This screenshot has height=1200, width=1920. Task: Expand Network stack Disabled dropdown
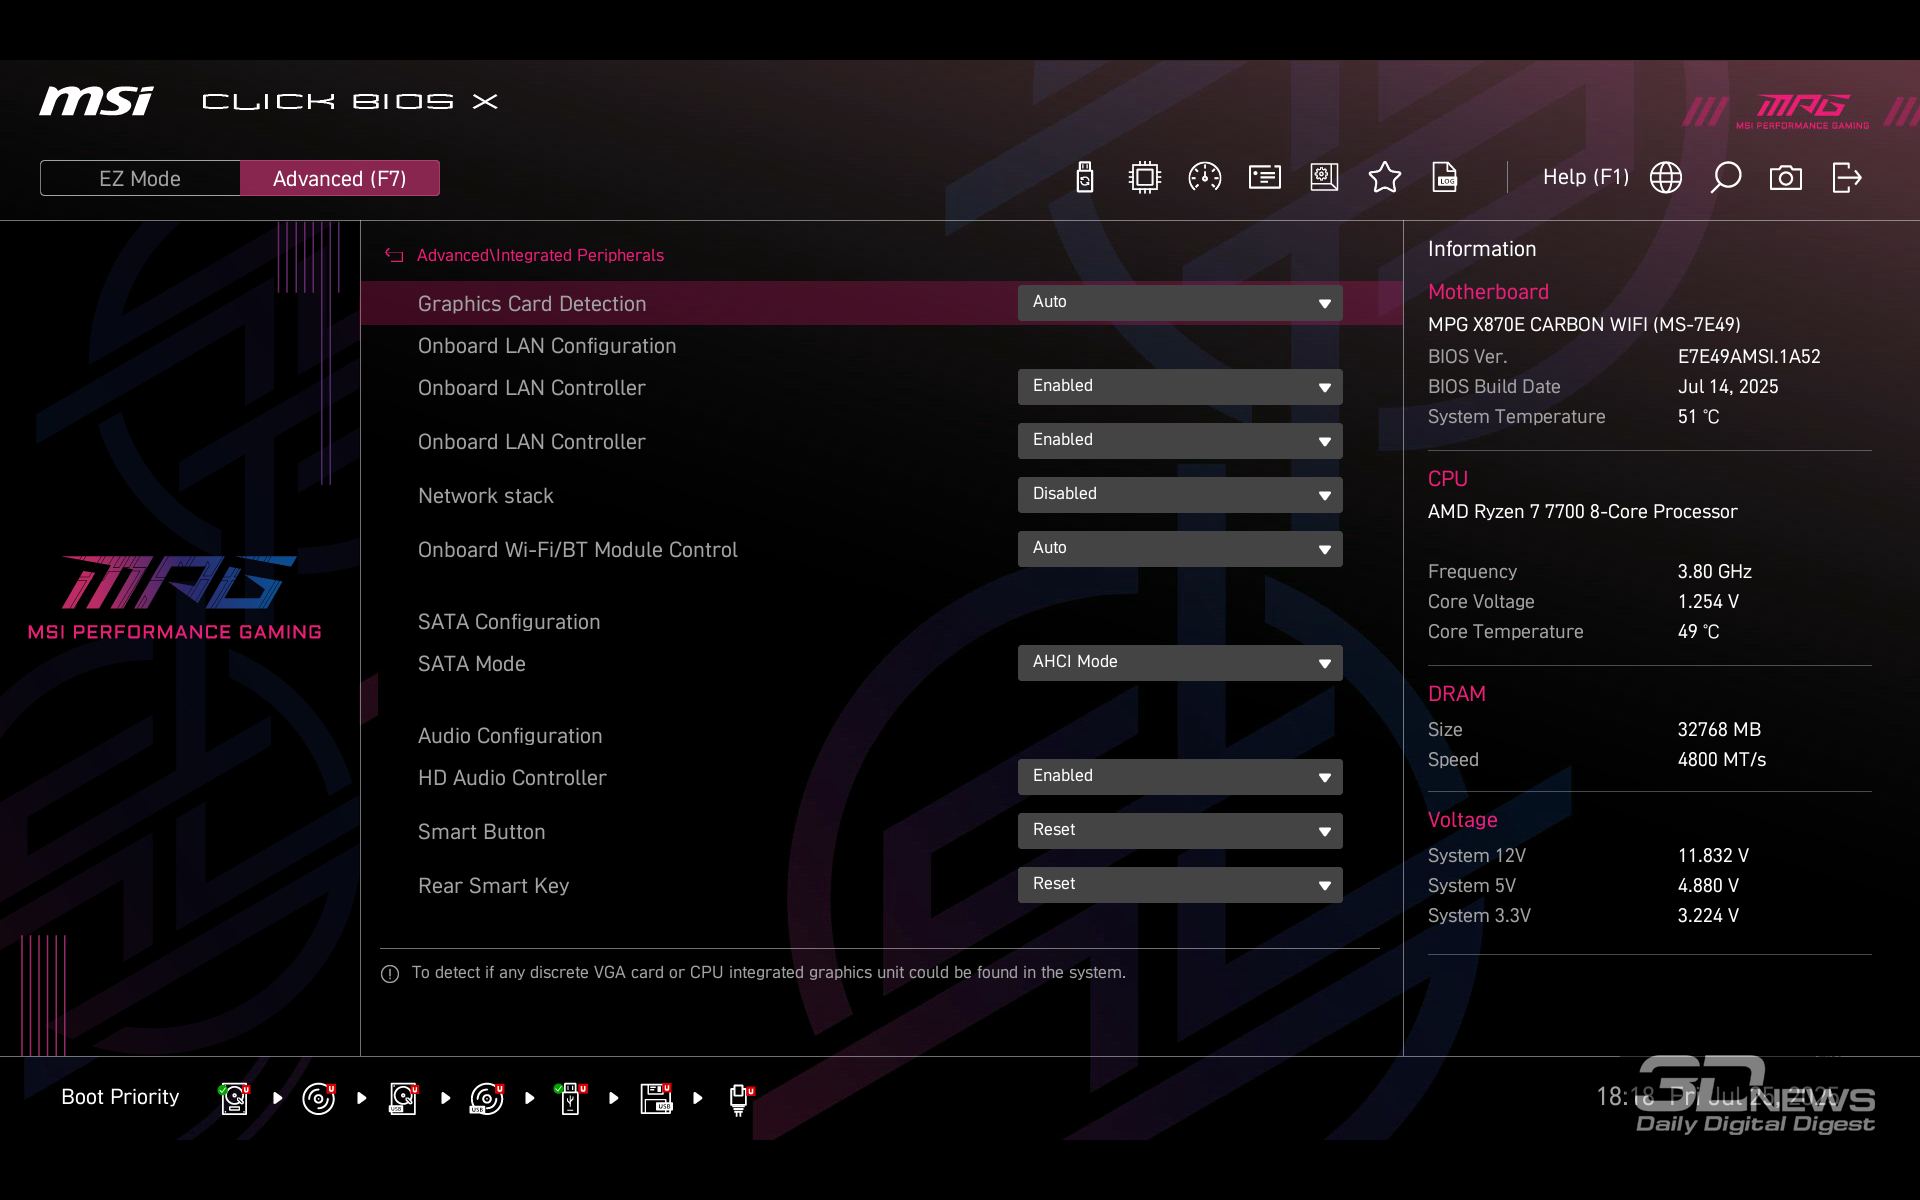pyautogui.click(x=1180, y=495)
